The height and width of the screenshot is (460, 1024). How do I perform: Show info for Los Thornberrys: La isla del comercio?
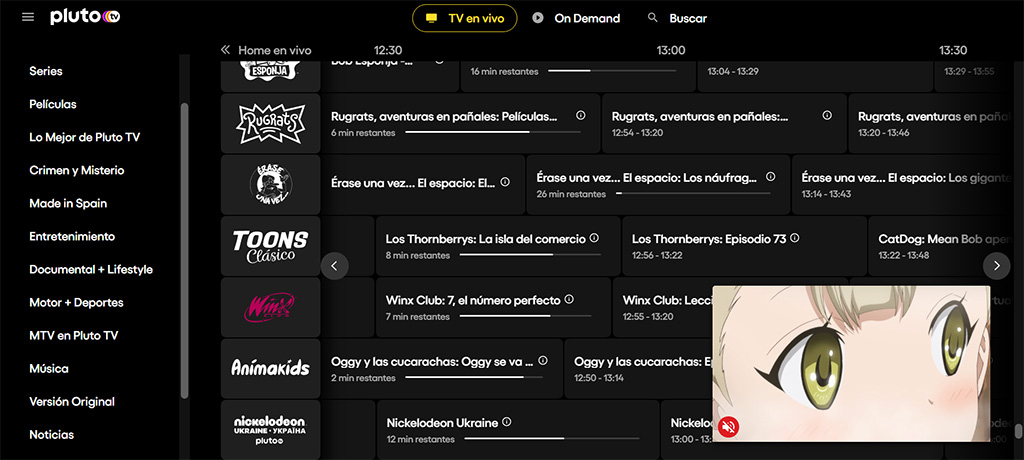[x=594, y=238]
